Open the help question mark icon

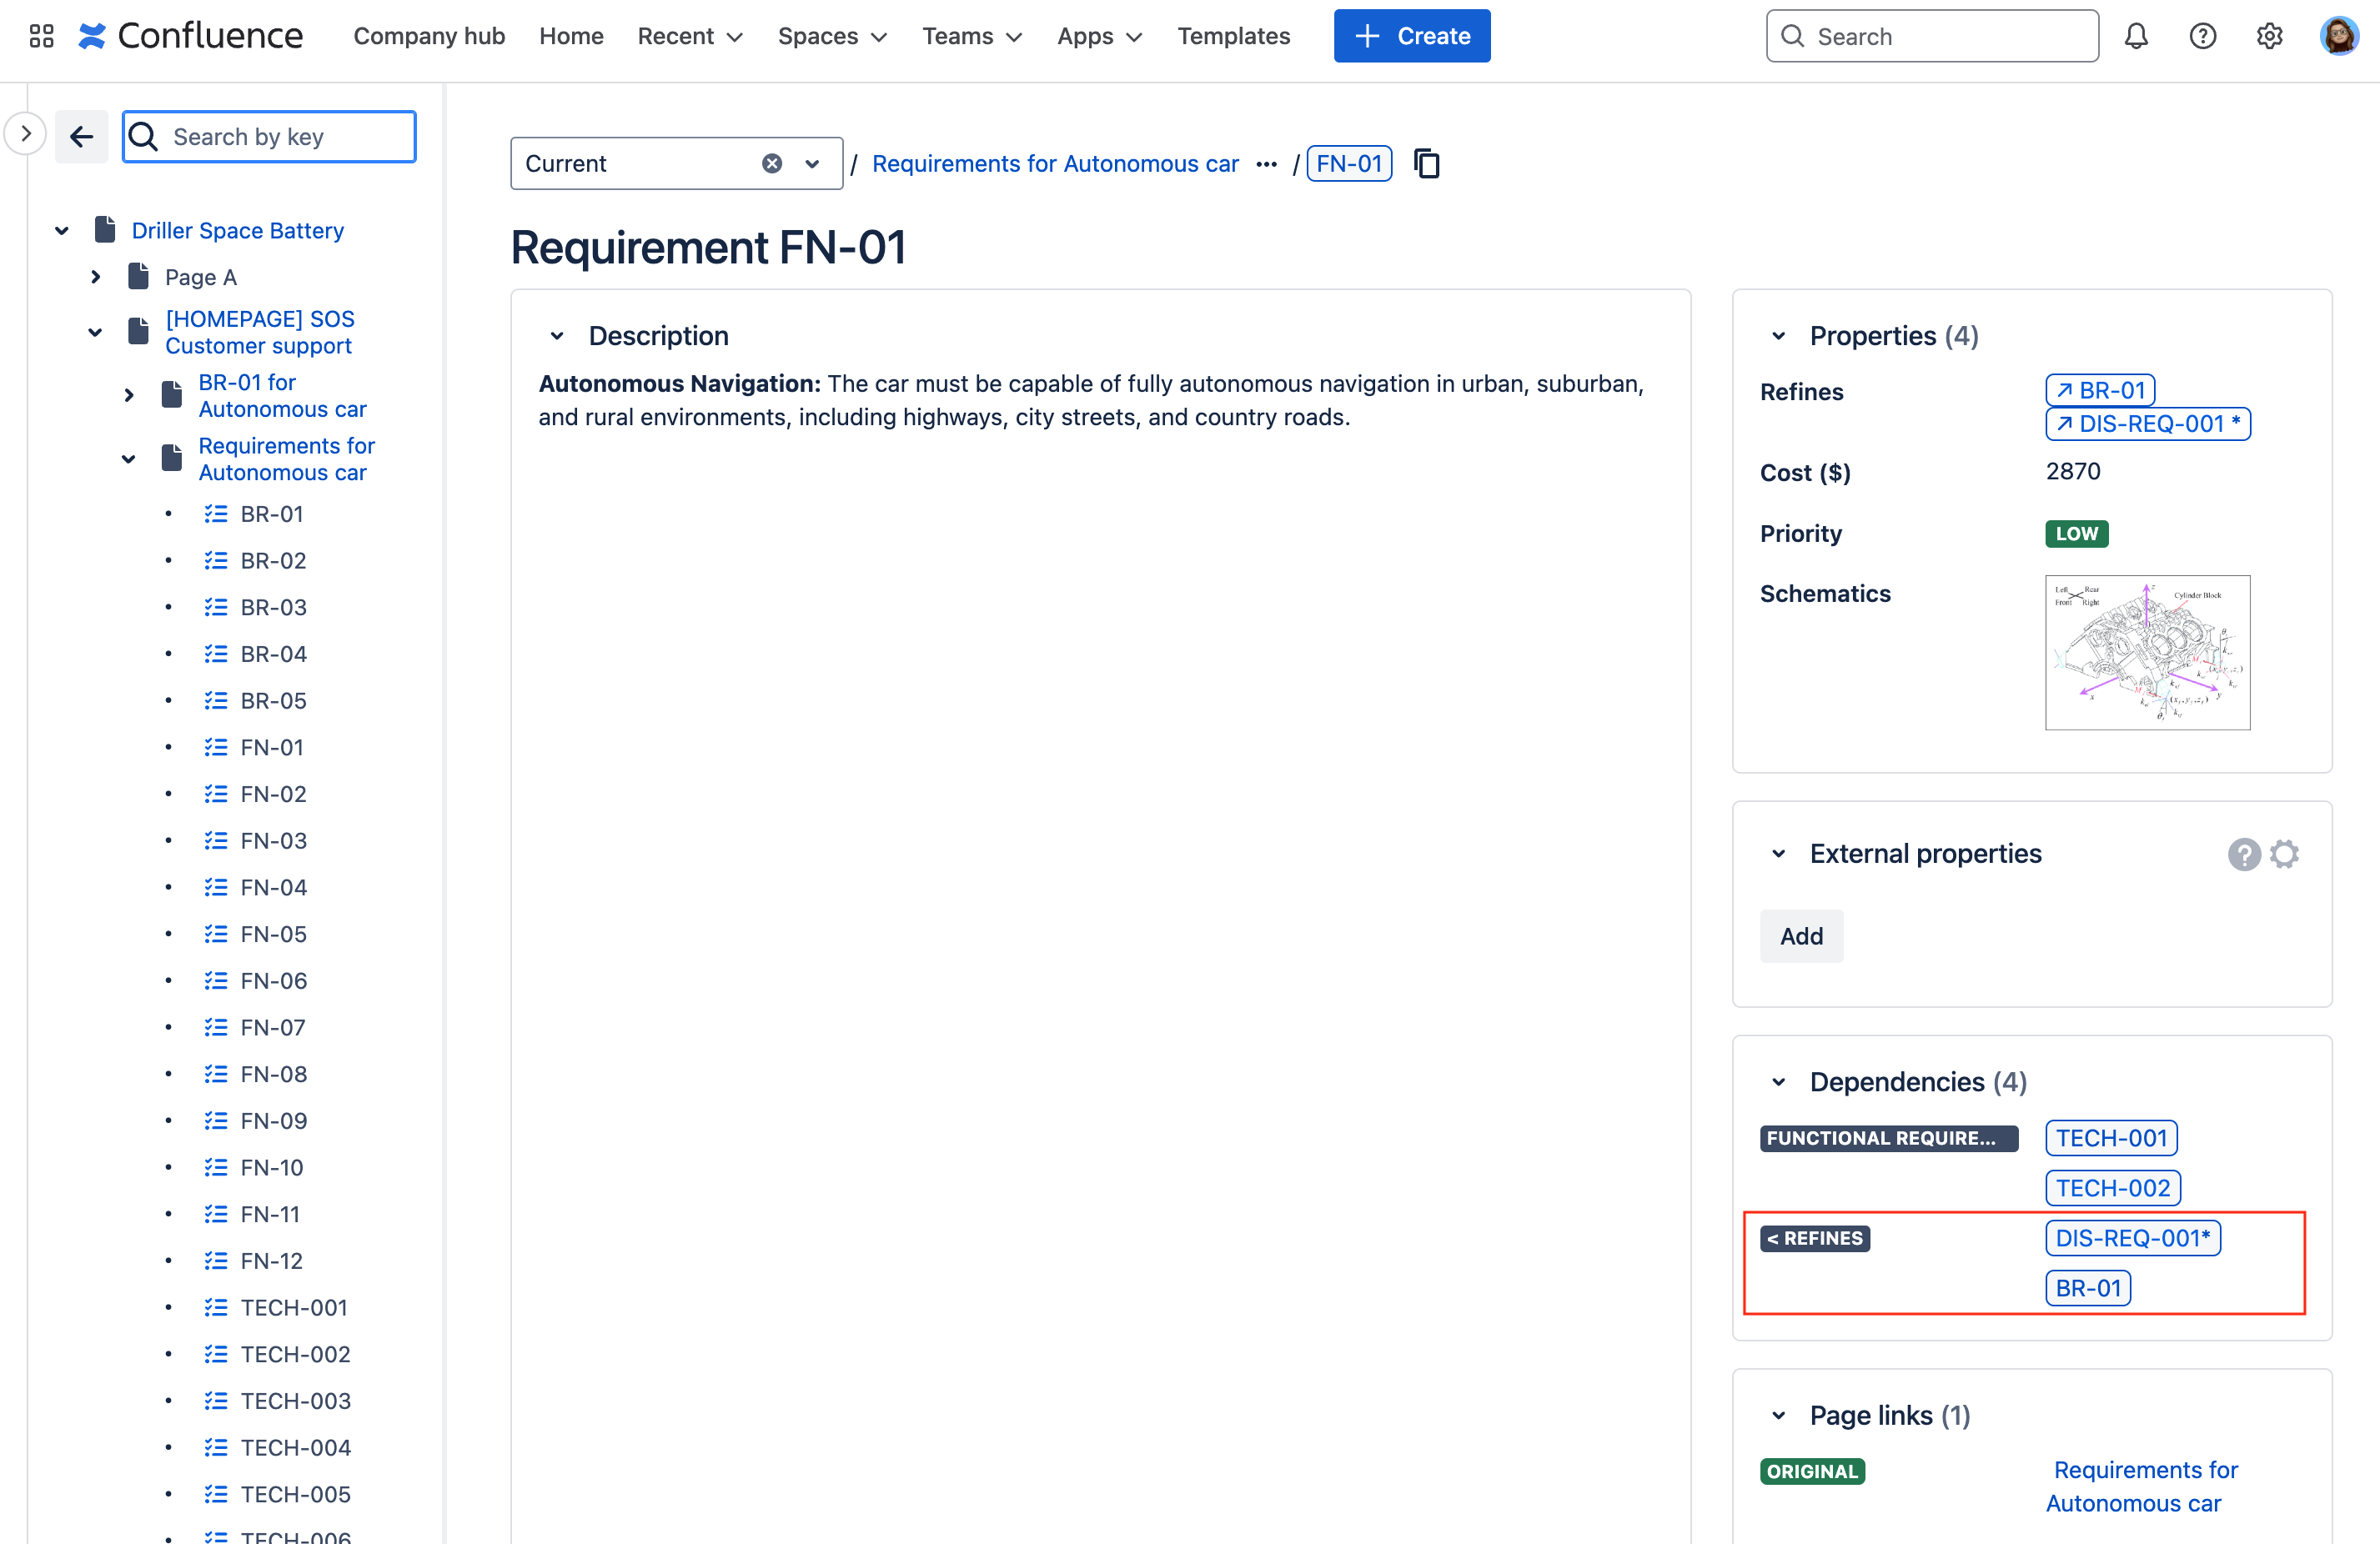[x=2203, y=35]
